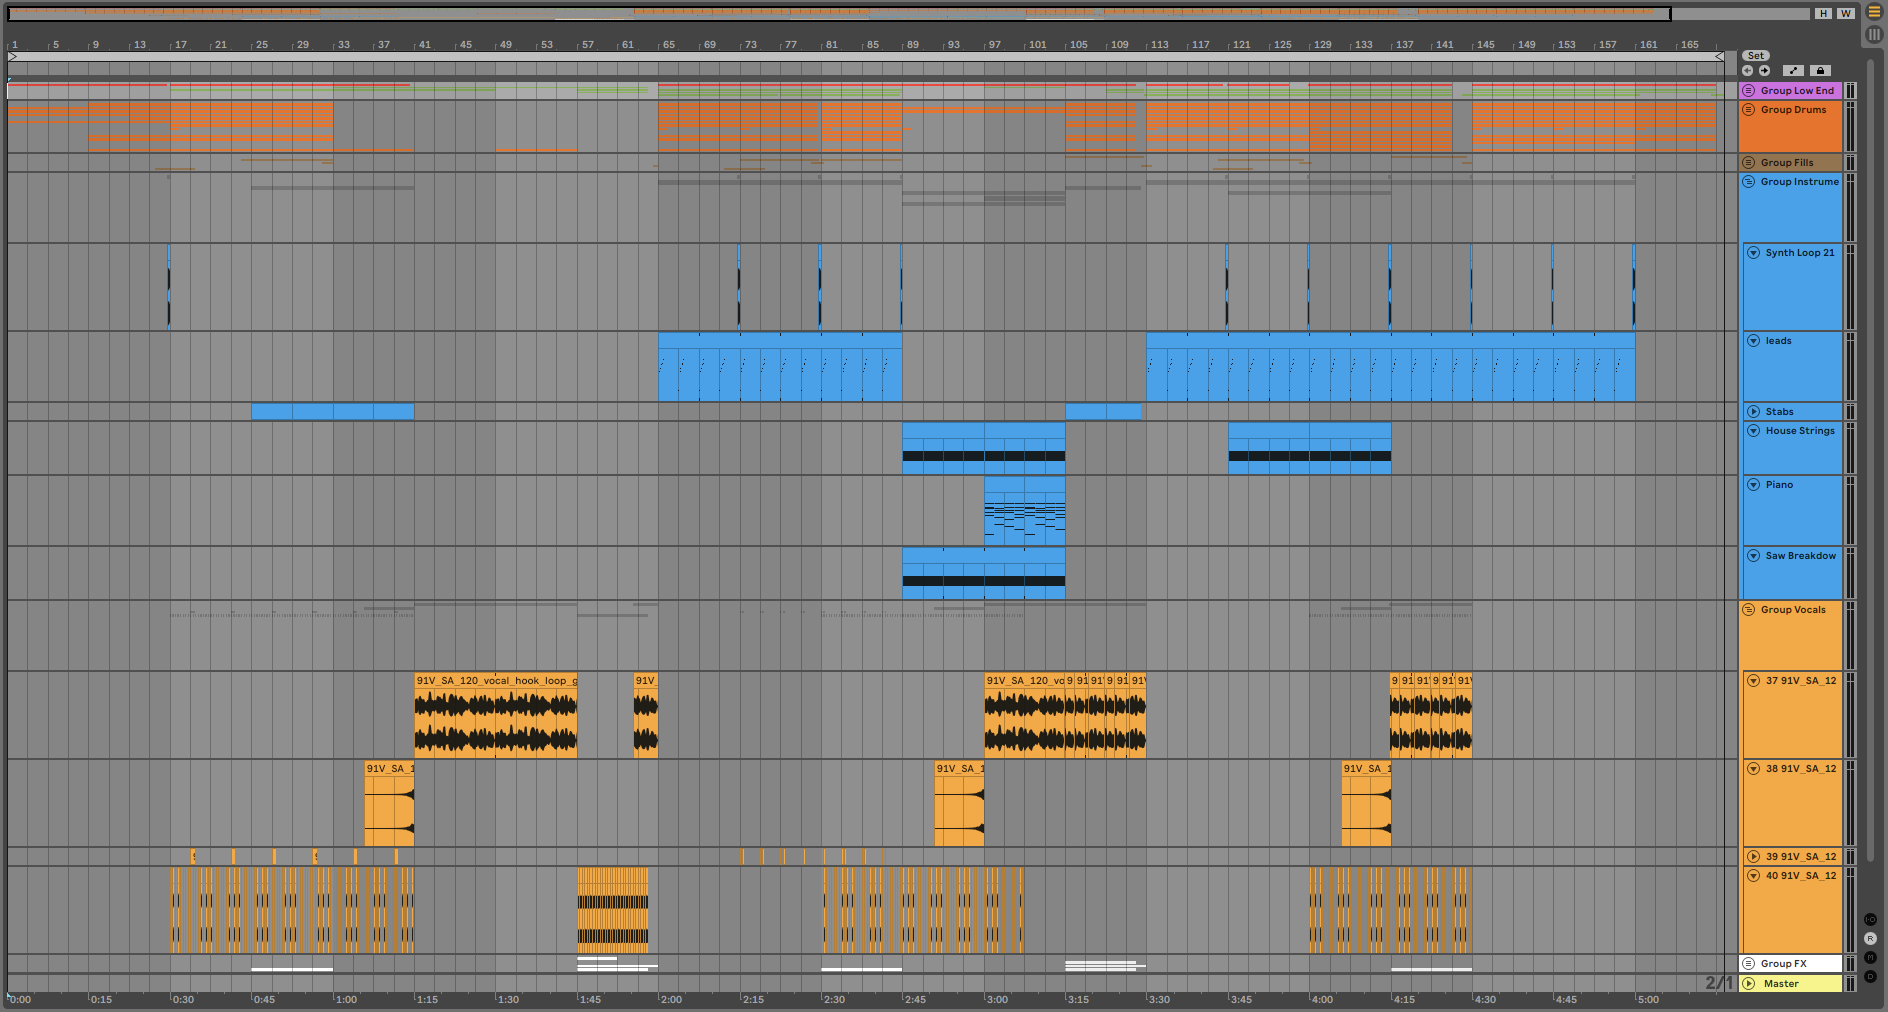Click Group Low End fold icon
The height and width of the screenshot is (1012, 1888).
tap(1749, 91)
